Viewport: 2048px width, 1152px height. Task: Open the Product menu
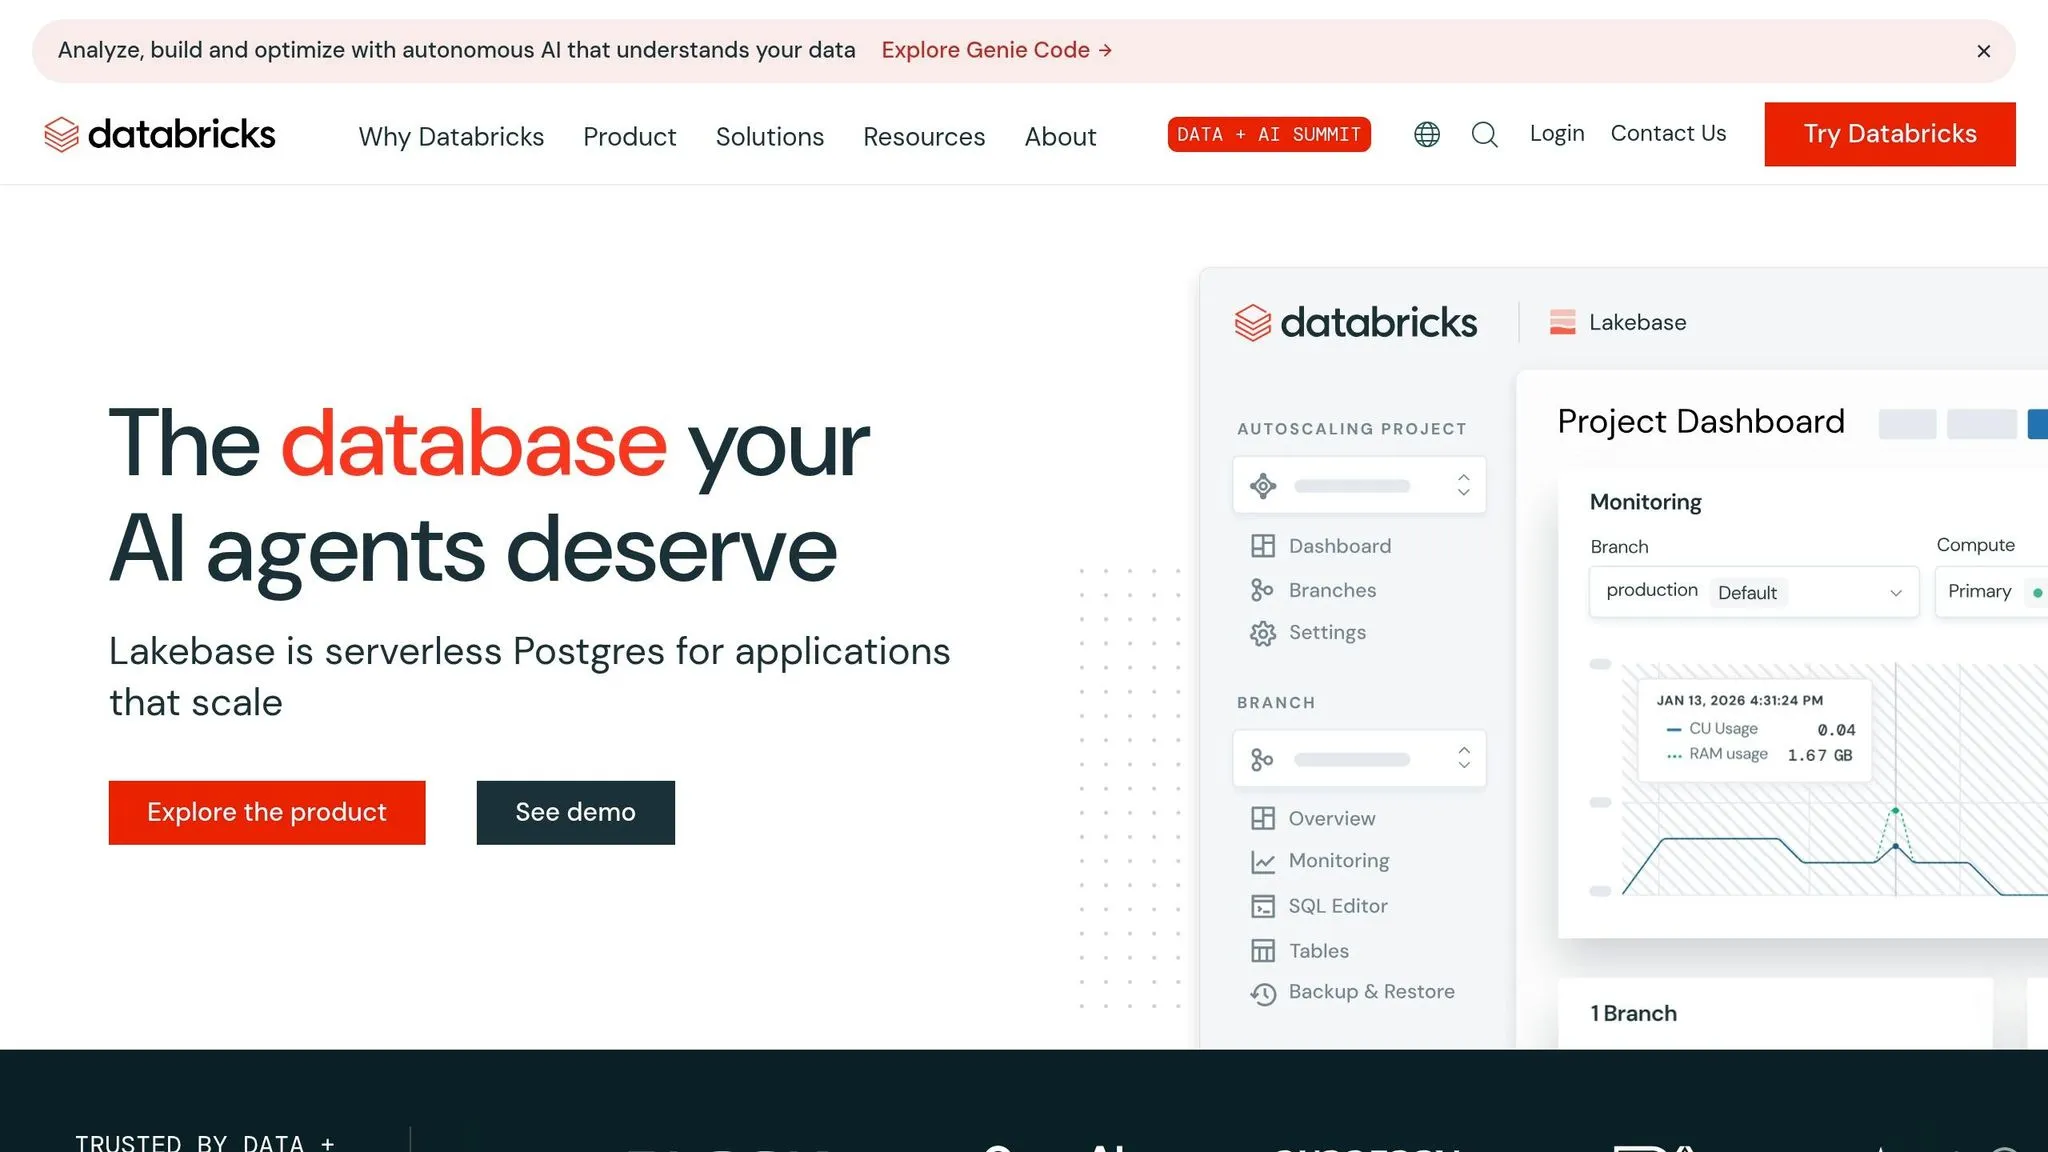coord(630,136)
